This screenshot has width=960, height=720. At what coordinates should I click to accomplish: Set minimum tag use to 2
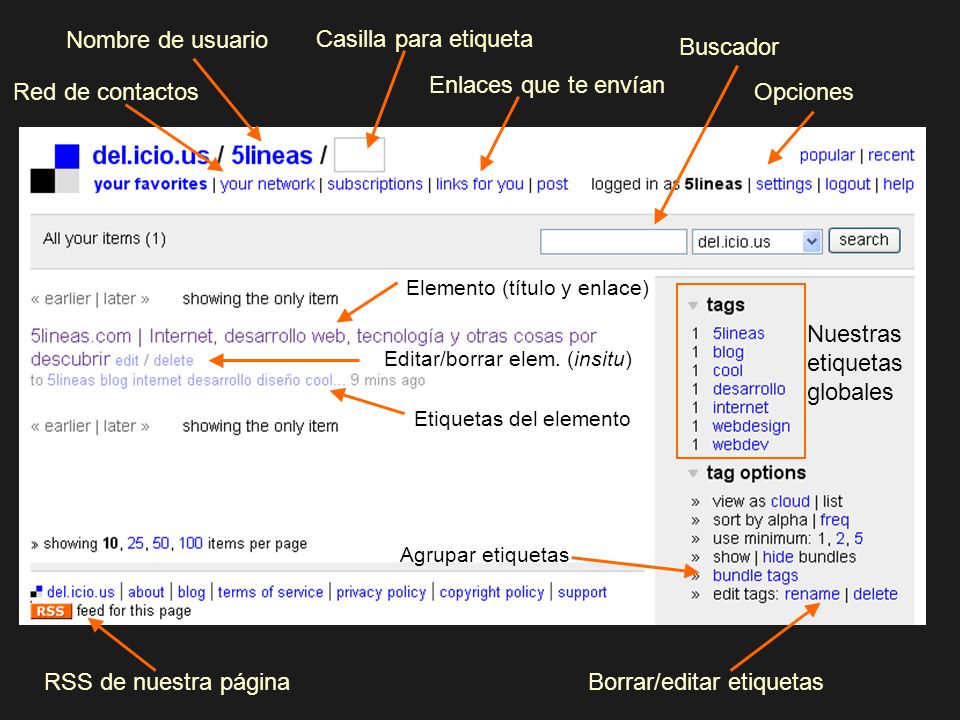pos(841,539)
